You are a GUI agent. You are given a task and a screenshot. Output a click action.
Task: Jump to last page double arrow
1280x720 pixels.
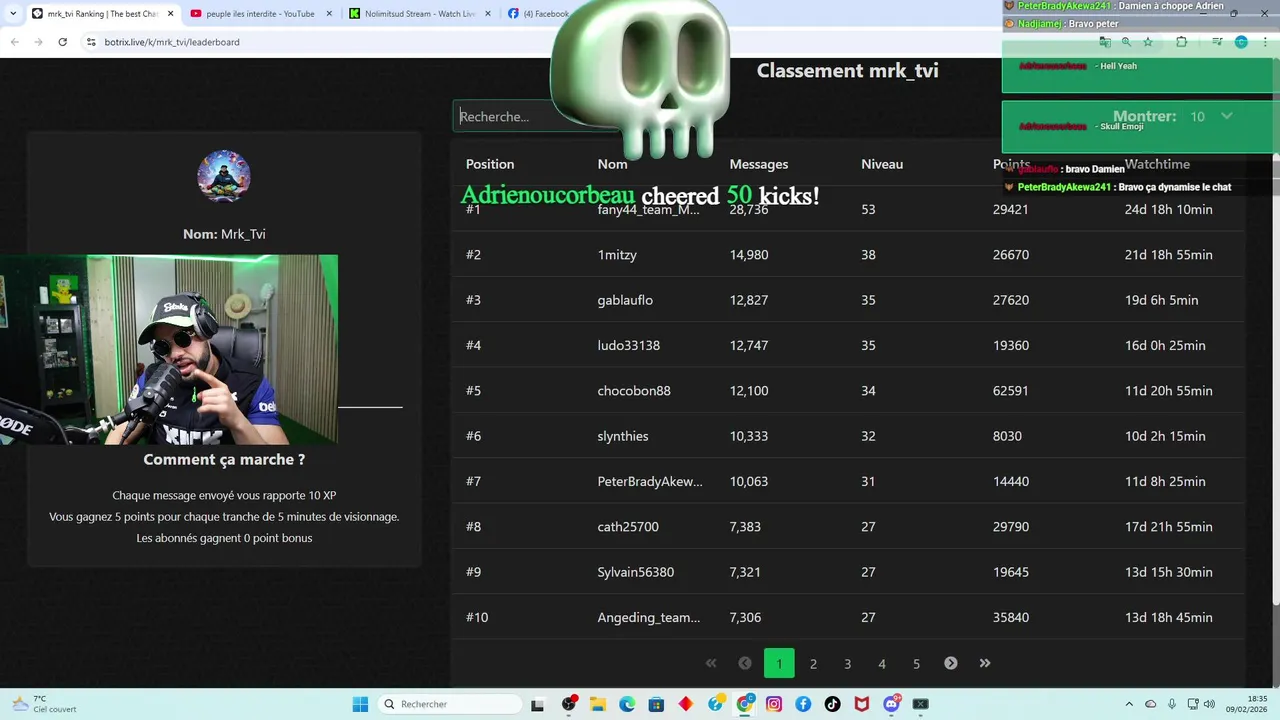pos(985,663)
